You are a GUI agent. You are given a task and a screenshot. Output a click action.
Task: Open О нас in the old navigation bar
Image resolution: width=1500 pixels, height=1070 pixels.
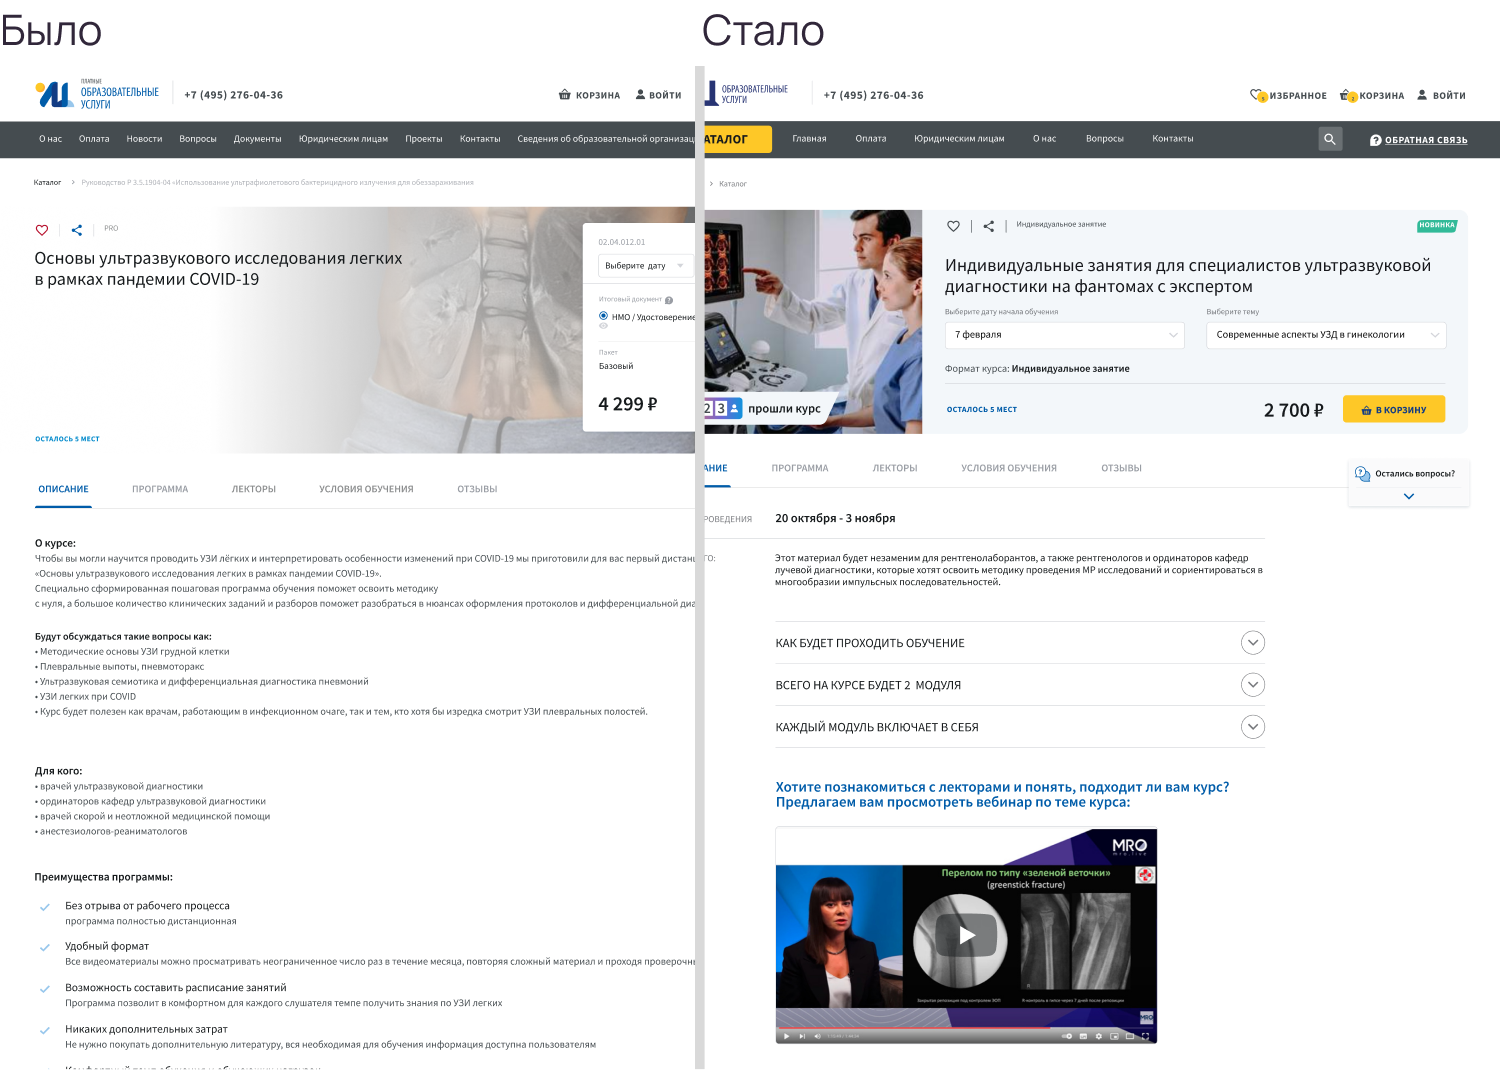coord(50,139)
